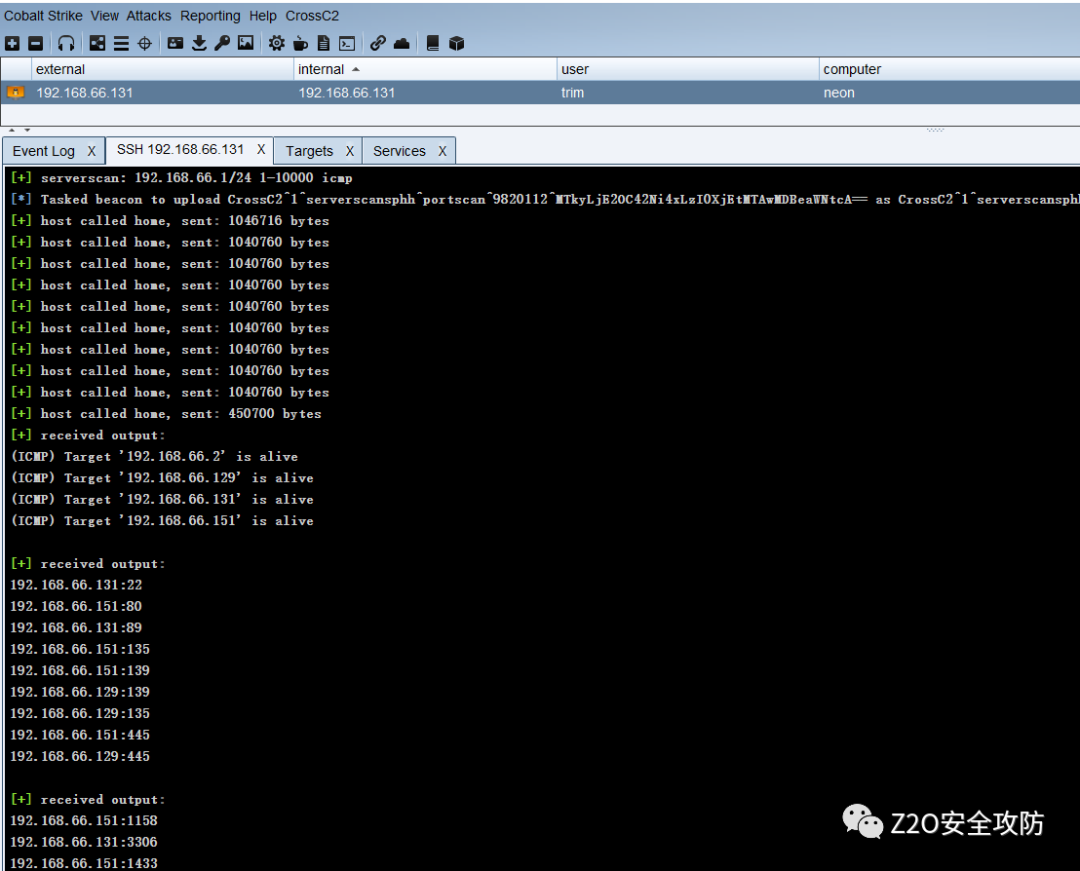Click line "Target '192.168.66.129' is alive"
This screenshot has width=1080, height=871.
162,477
